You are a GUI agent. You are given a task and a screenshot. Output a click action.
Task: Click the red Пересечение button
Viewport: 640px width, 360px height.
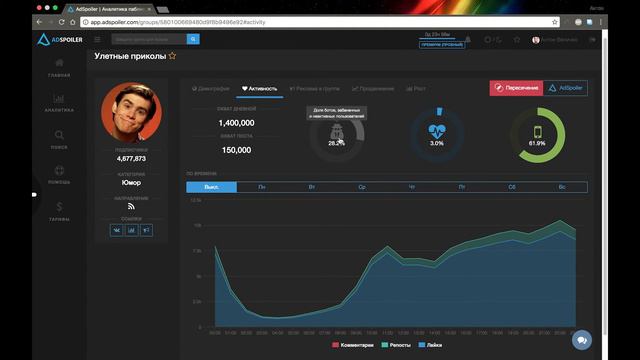point(516,88)
